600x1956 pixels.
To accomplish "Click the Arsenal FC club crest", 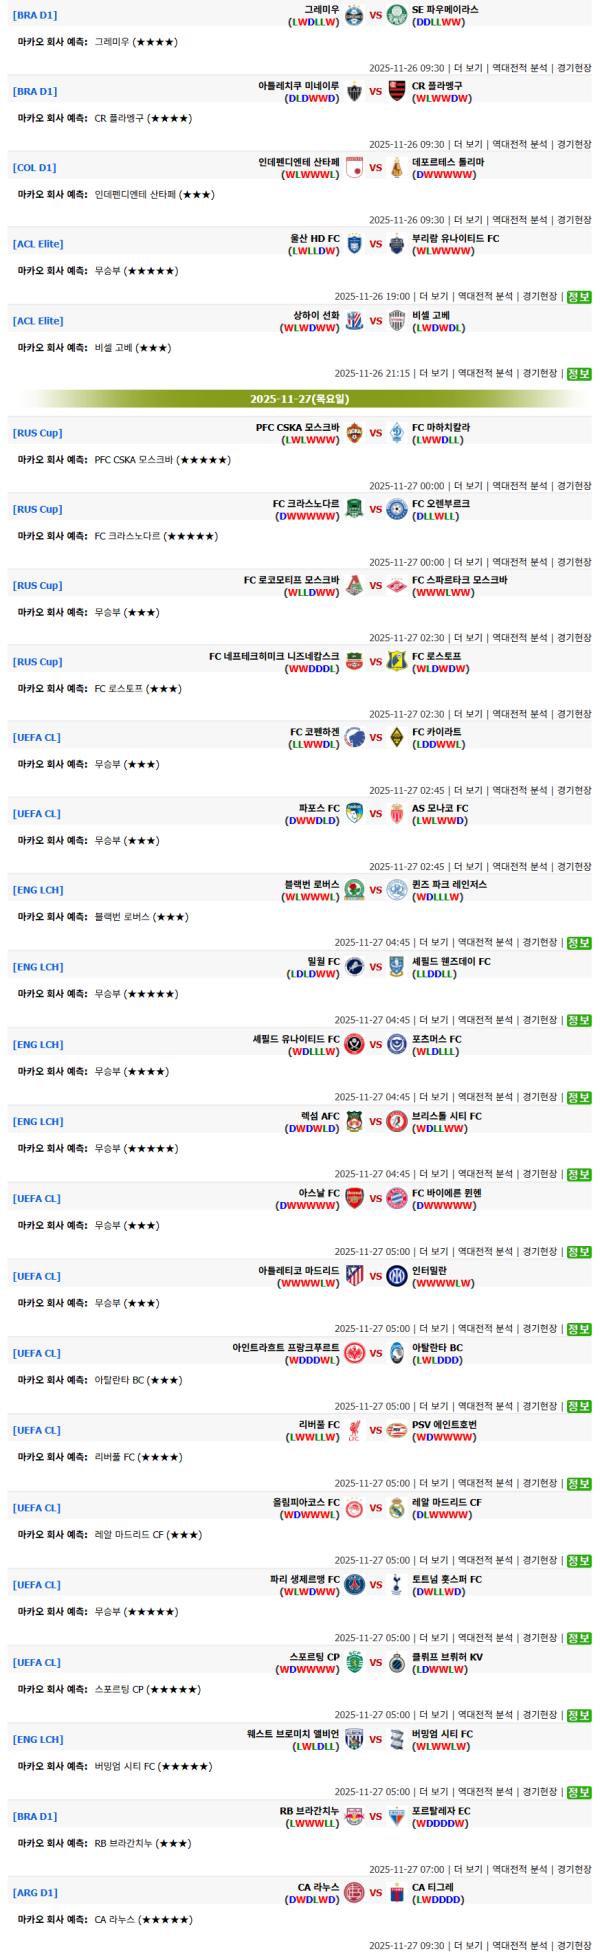I will (x=354, y=1198).
